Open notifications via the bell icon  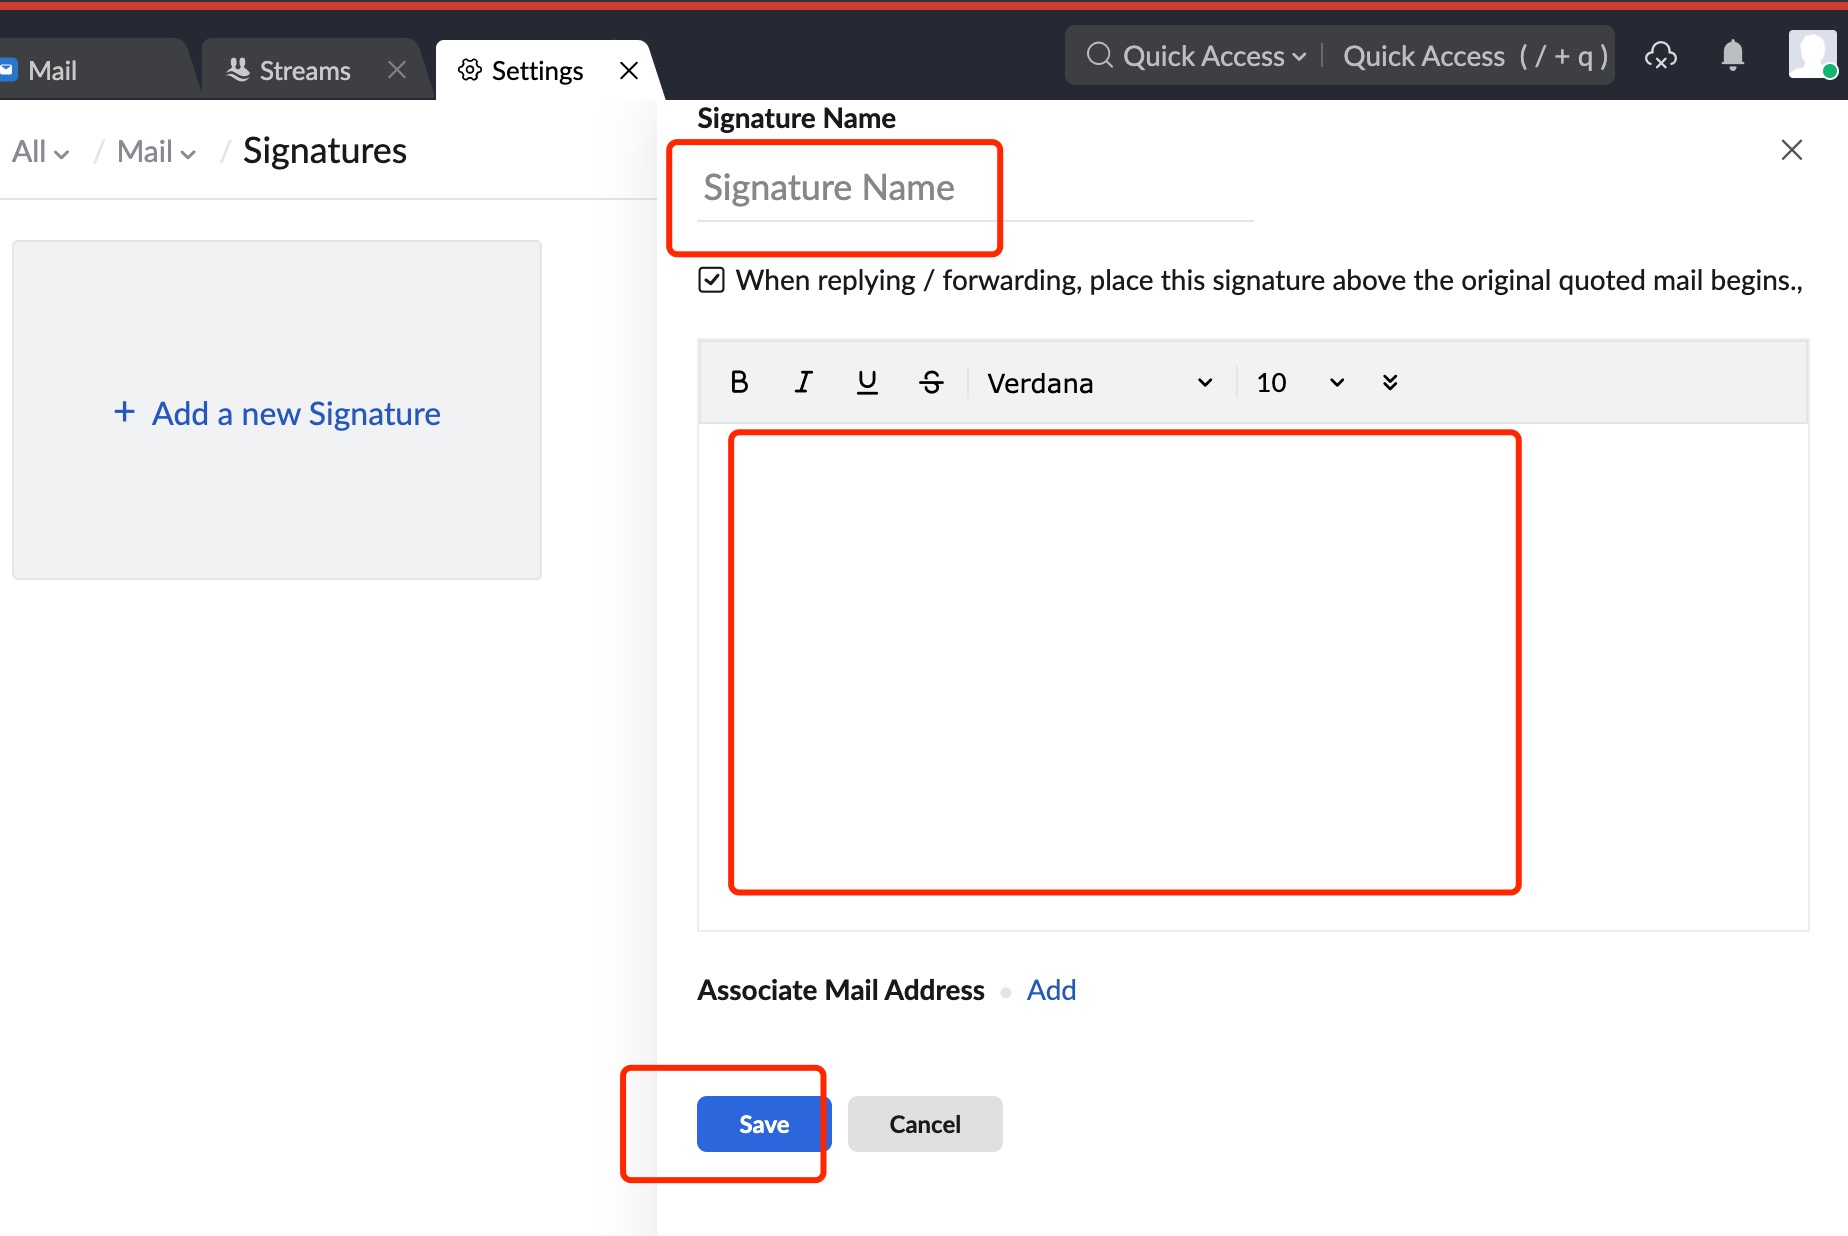pyautogui.click(x=1732, y=55)
